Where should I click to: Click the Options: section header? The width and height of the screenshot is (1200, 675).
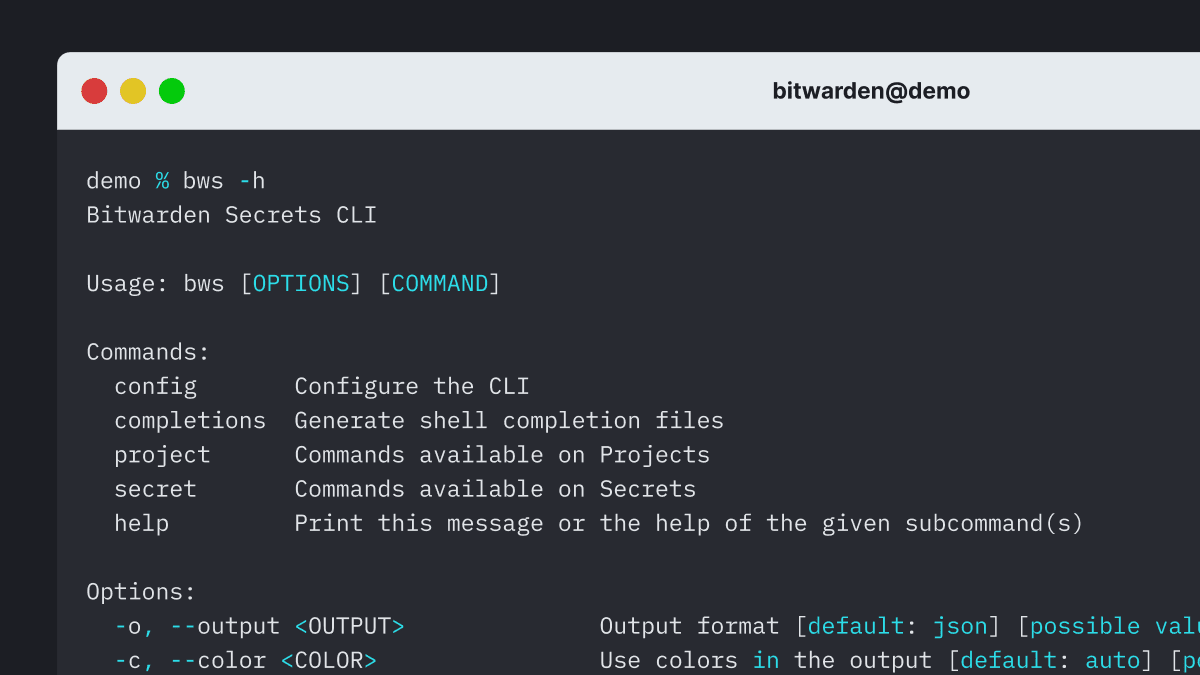click(136, 591)
